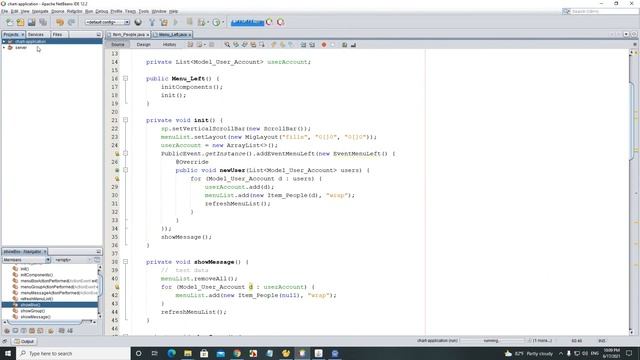Open the Output window button
The width and height of the screenshot is (640, 360).
[x=24, y=341]
